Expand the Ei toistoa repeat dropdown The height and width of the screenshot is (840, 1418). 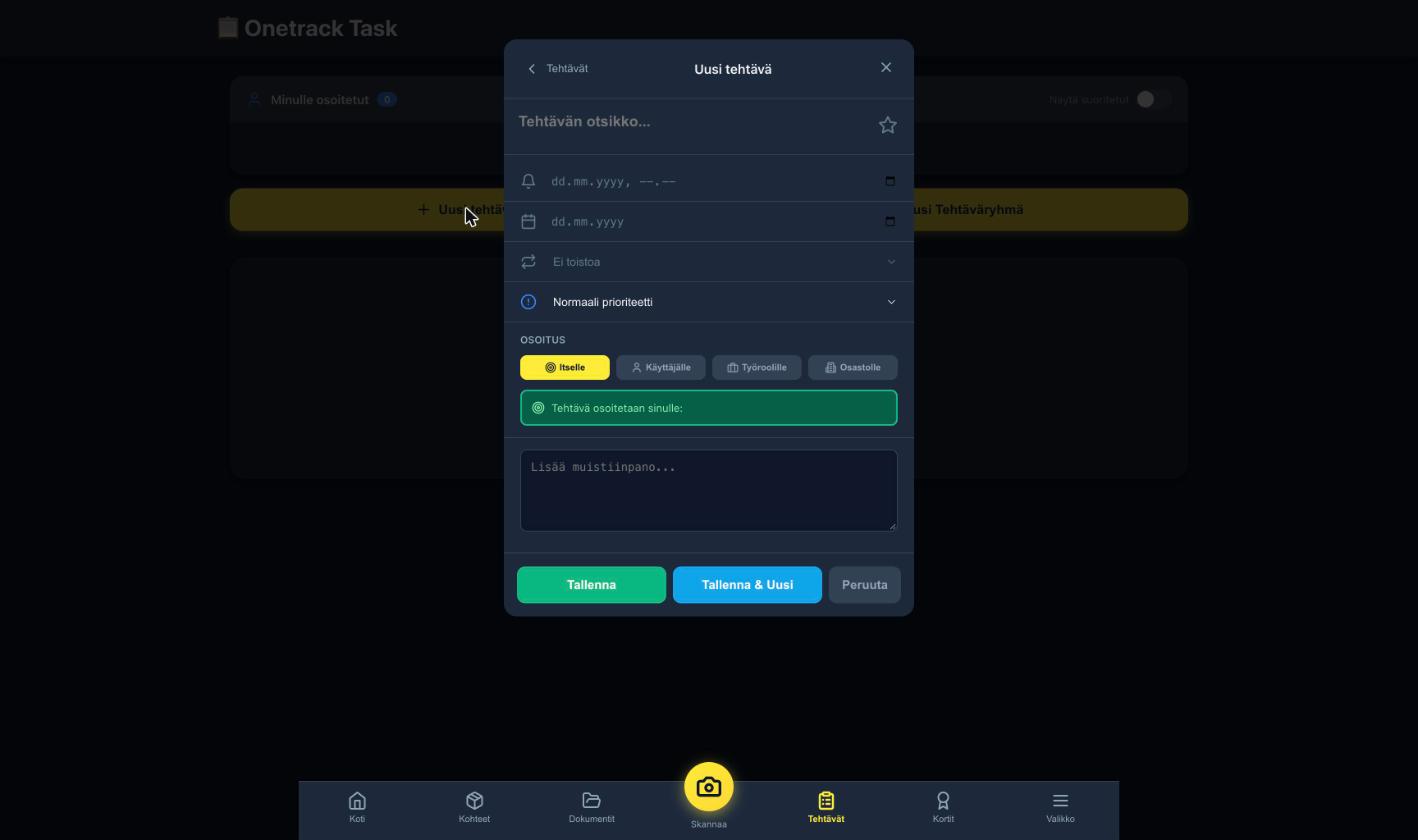[x=709, y=262]
